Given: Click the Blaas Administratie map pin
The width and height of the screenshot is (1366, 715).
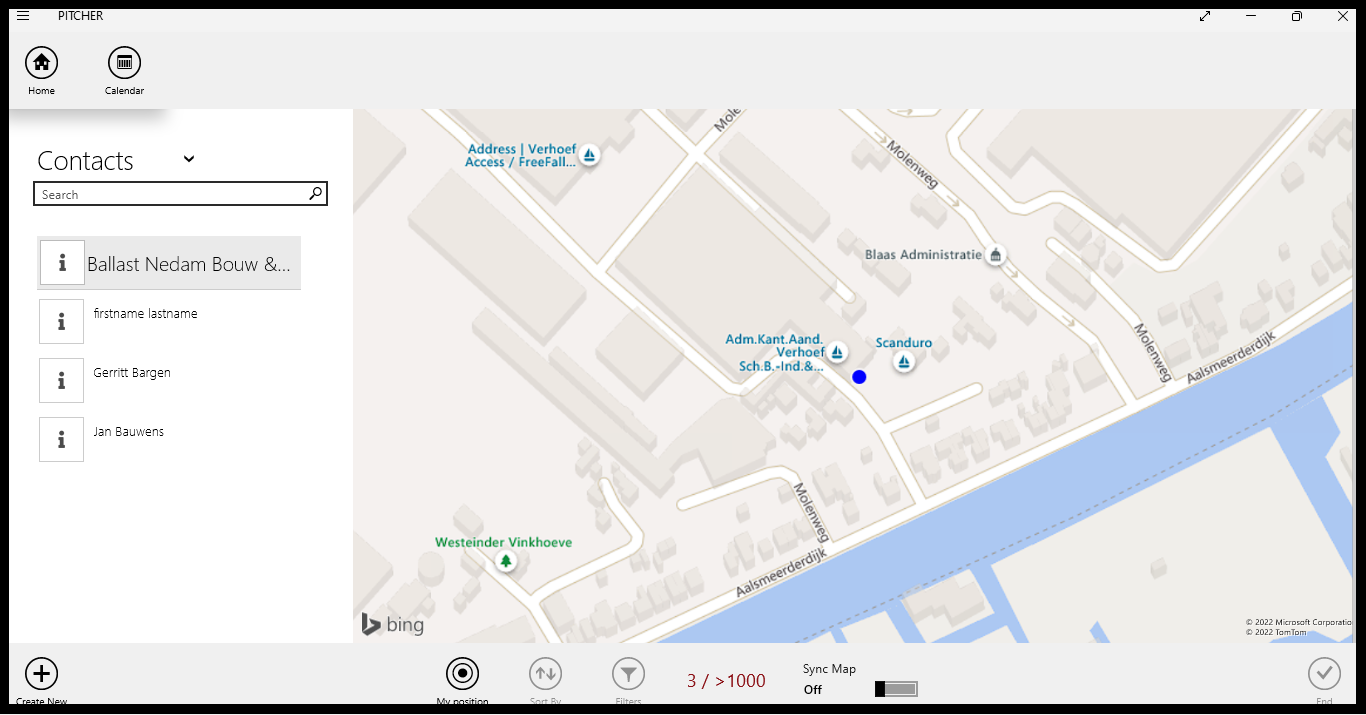Looking at the screenshot, I should click(x=995, y=256).
